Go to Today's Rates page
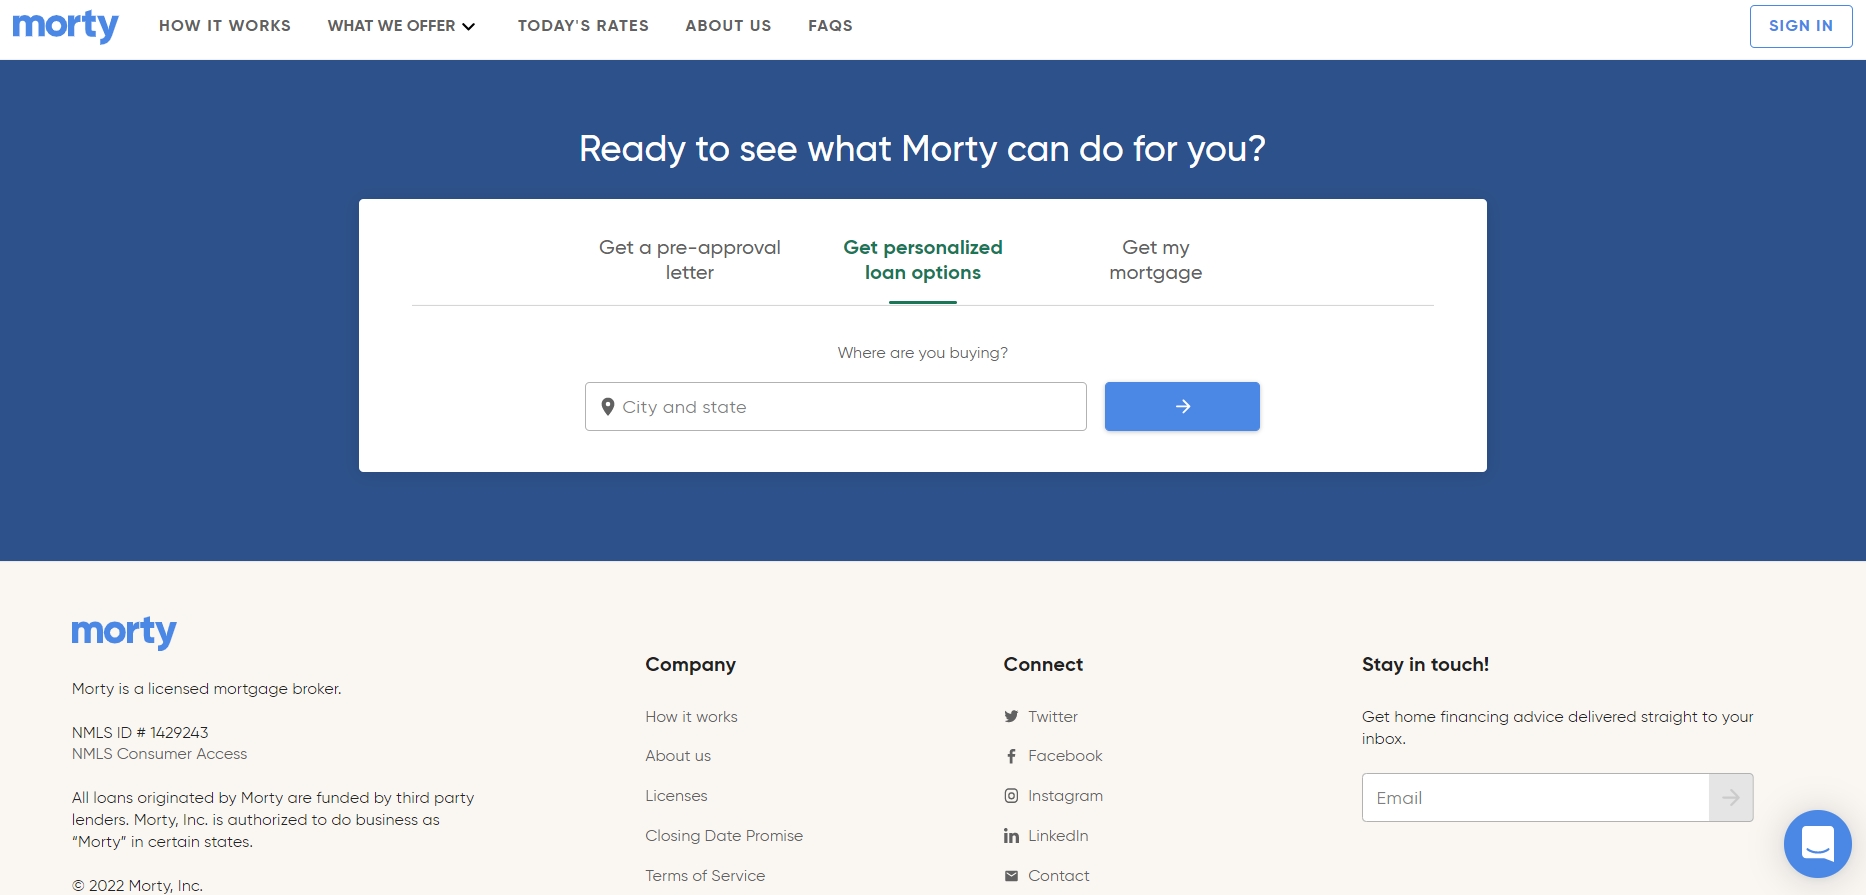Screen dimensions: 1866x895 583,26
